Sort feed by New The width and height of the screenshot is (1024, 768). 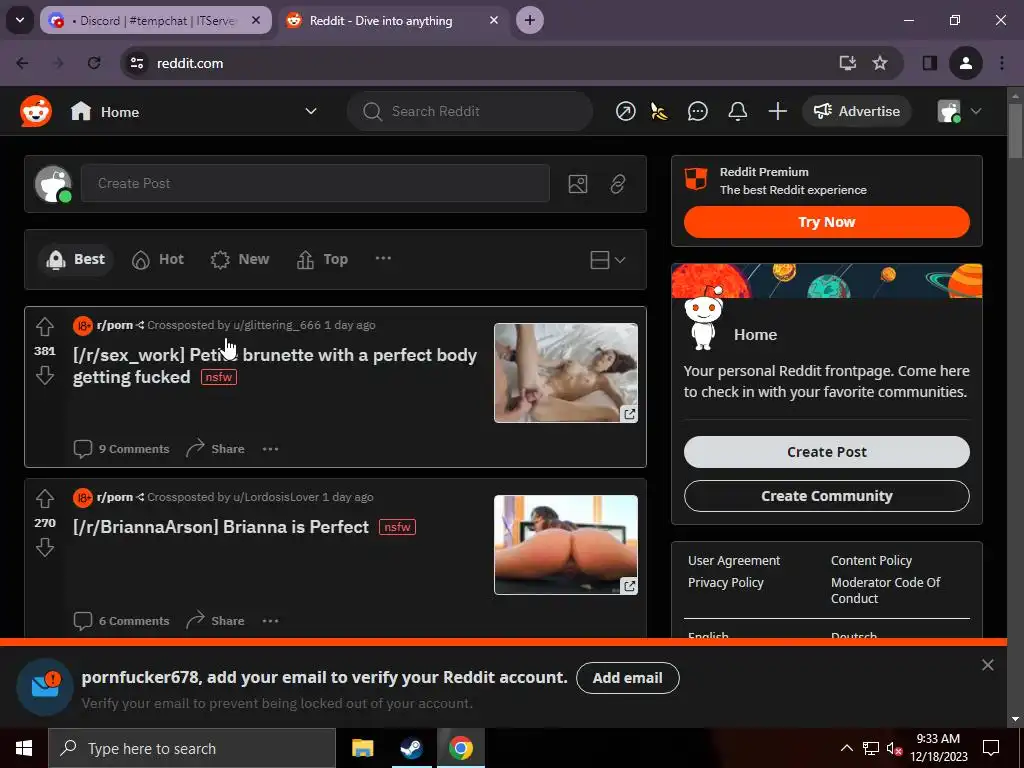(x=240, y=259)
